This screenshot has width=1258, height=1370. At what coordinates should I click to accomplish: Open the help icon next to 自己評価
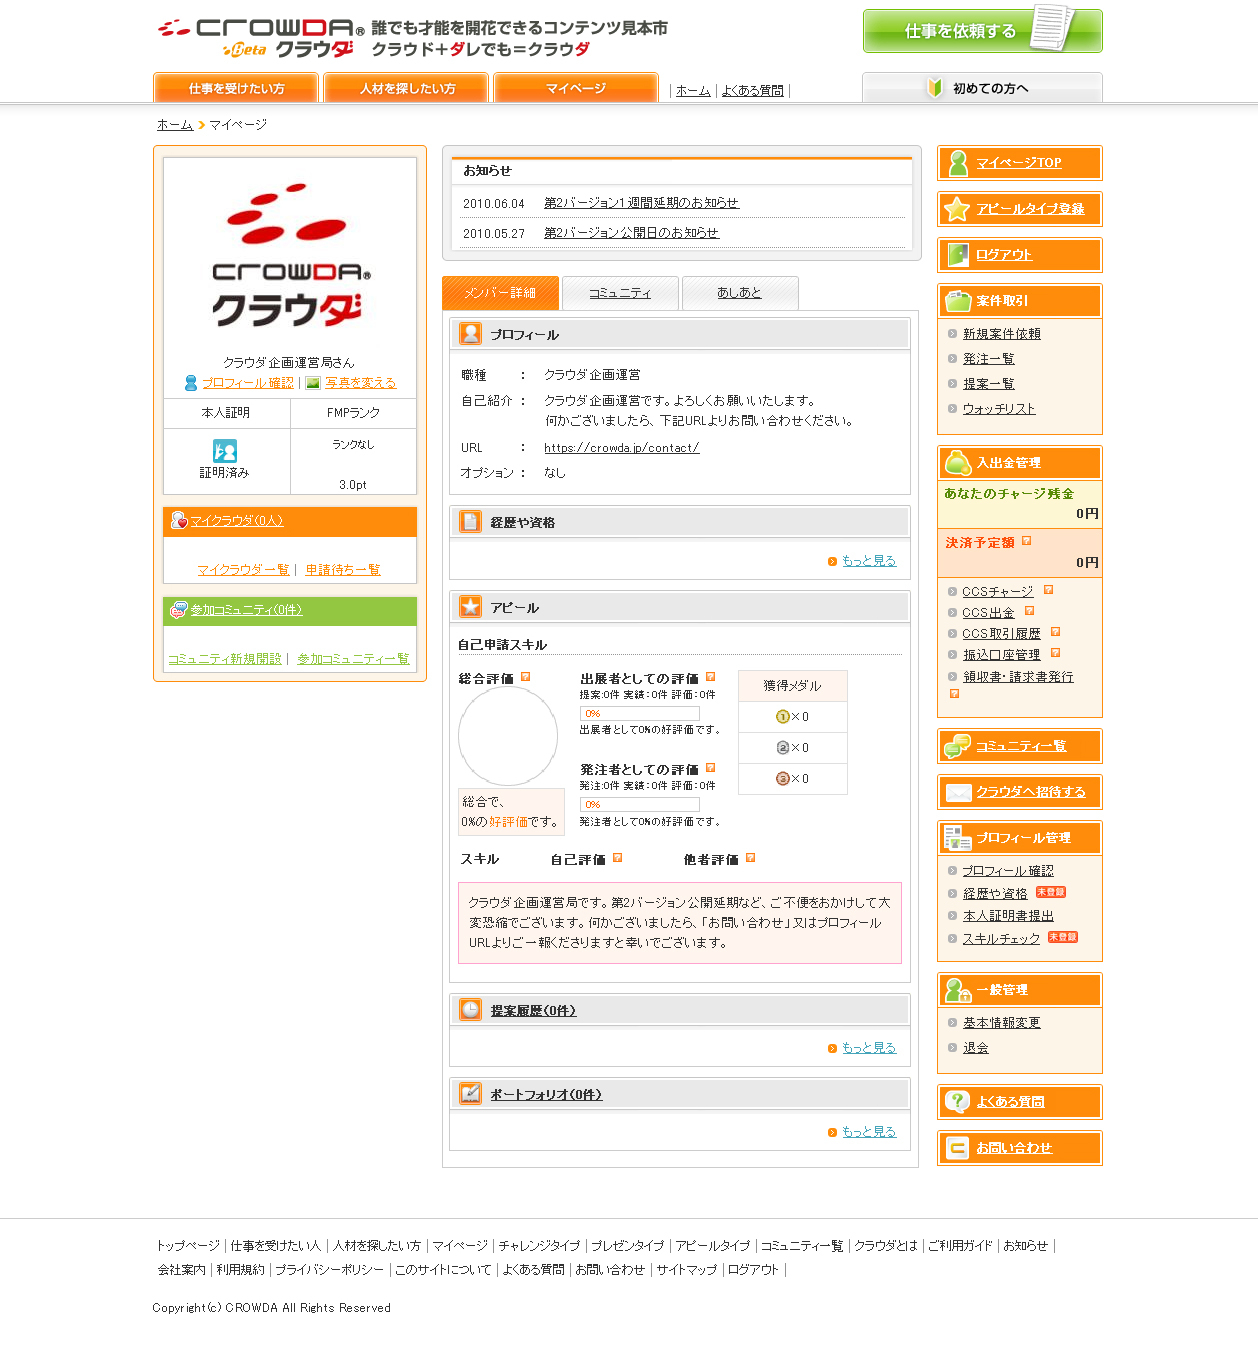click(618, 858)
